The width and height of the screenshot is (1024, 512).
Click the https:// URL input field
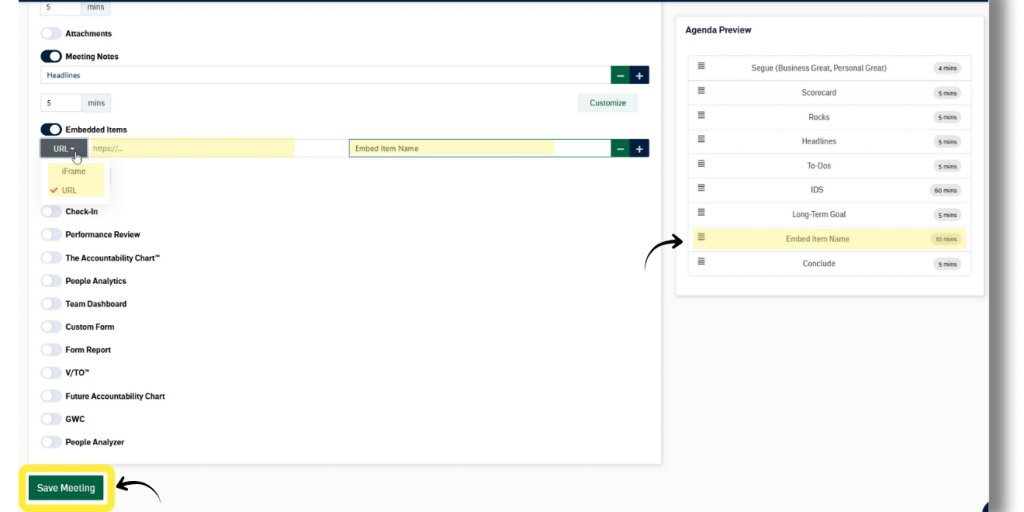pos(190,148)
